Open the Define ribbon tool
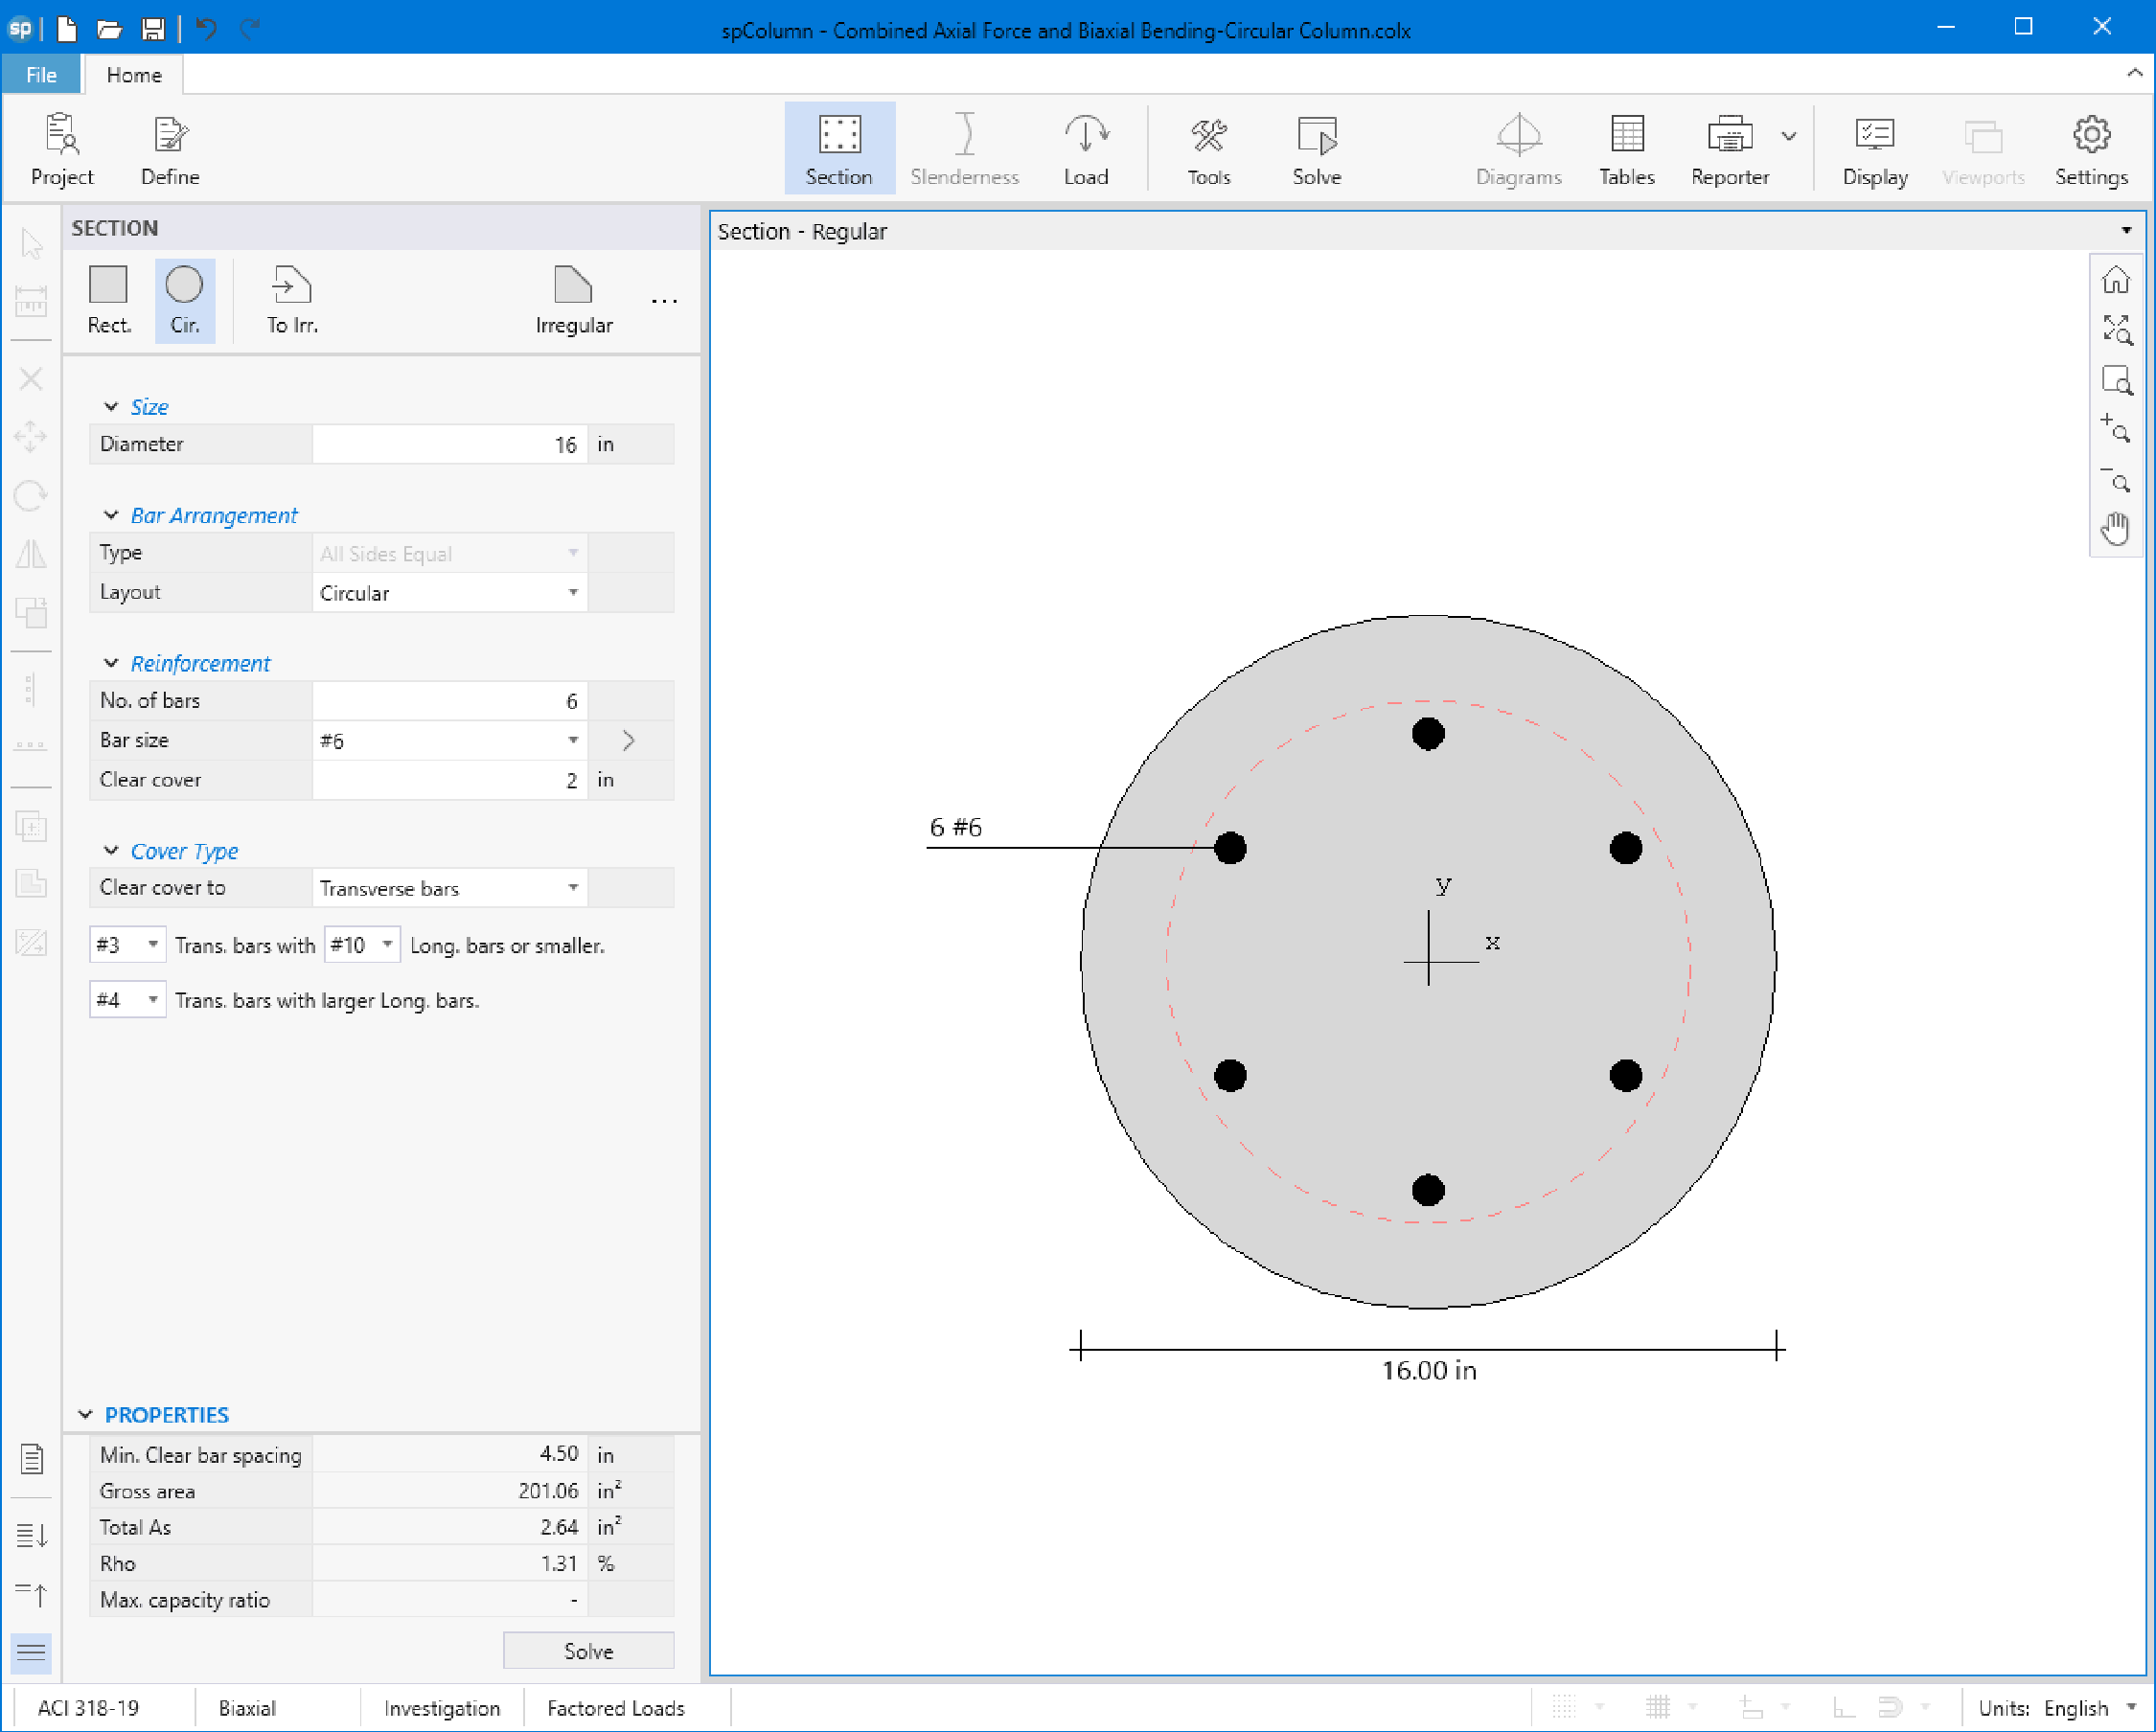The width and height of the screenshot is (2156, 1732). click(x=170, y=150)
